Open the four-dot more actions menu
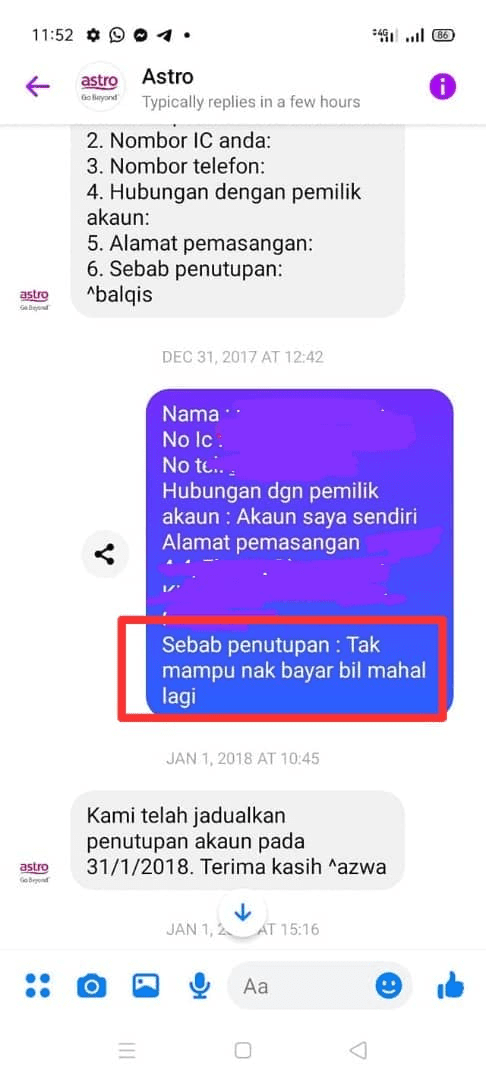486x1080 pixels. coord(37,986)
